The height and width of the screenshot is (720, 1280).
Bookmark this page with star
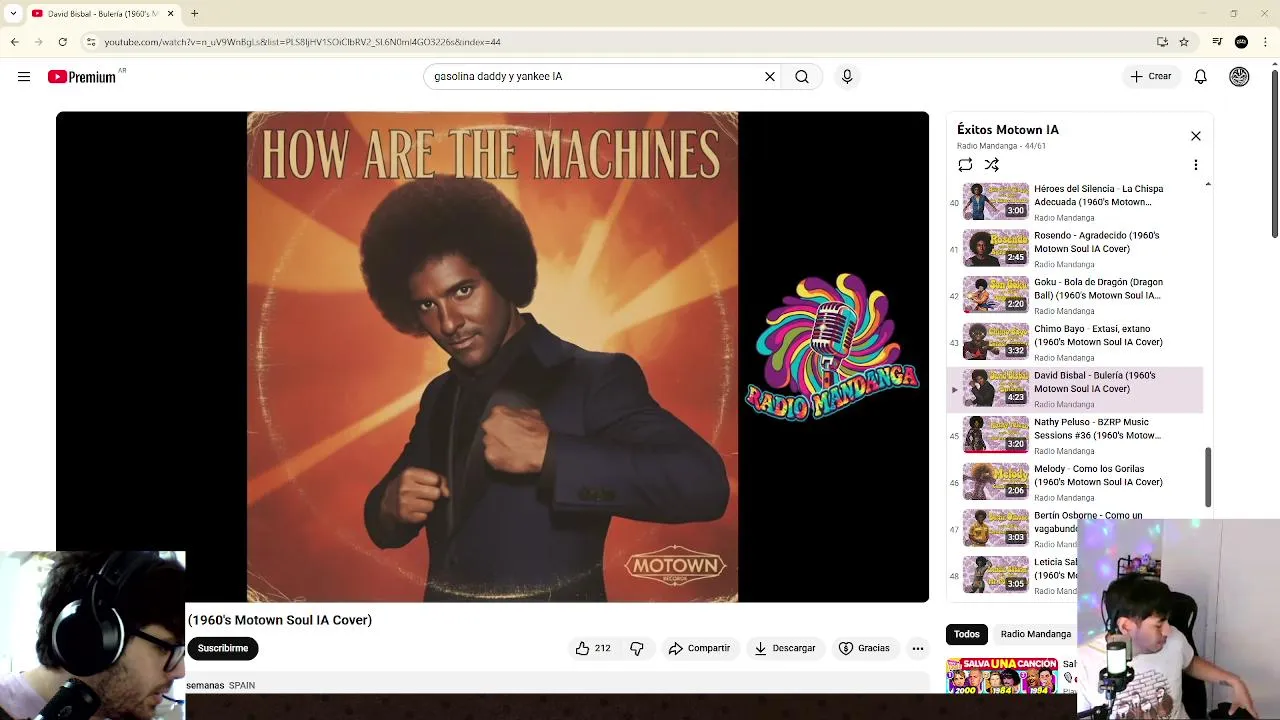pyautogui.click(x=1184, y=42)
